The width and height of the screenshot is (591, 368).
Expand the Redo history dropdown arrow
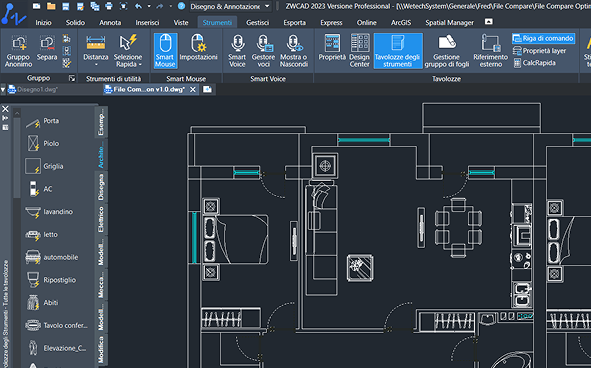tap(170, 6)
